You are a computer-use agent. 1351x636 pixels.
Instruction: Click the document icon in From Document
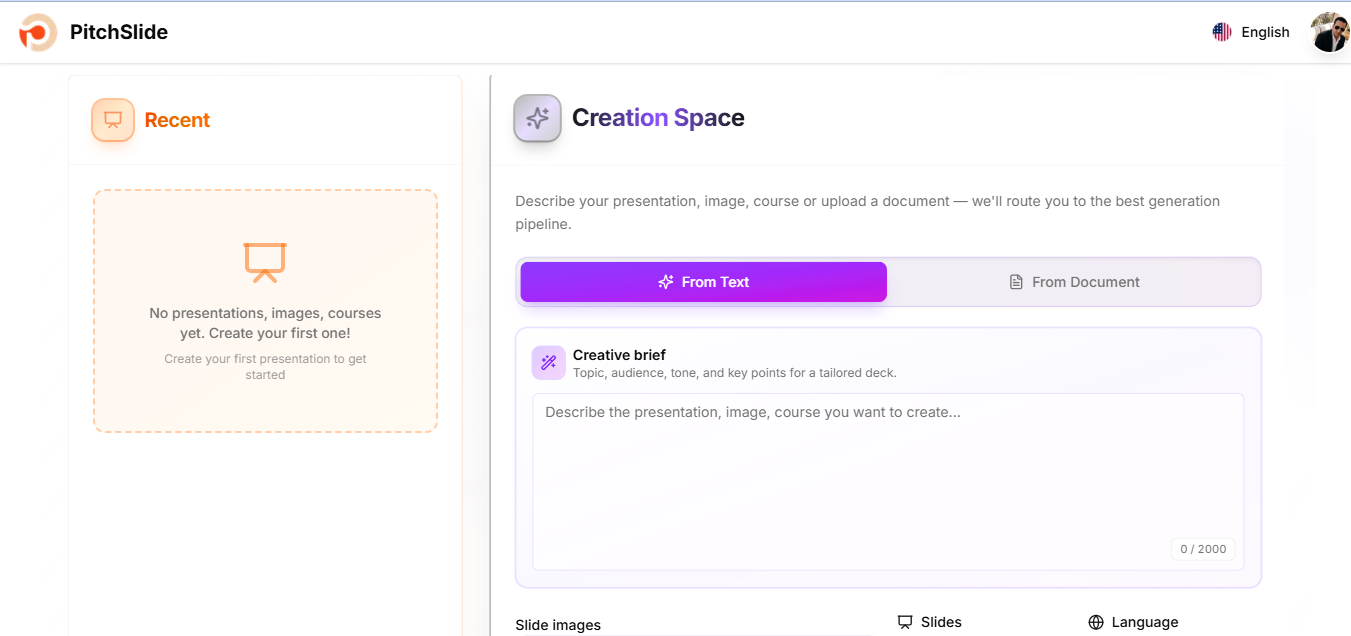point(1016,282)
